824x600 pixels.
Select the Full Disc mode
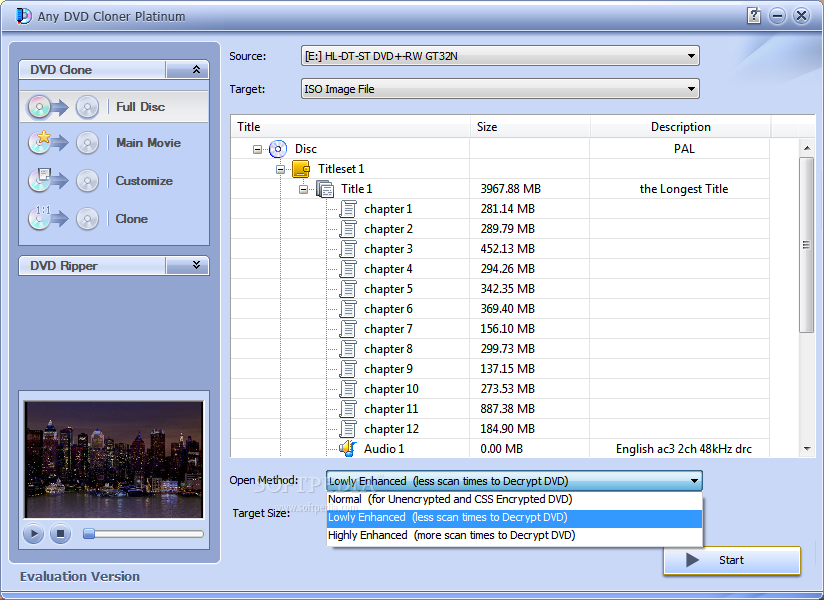[114, 107]
